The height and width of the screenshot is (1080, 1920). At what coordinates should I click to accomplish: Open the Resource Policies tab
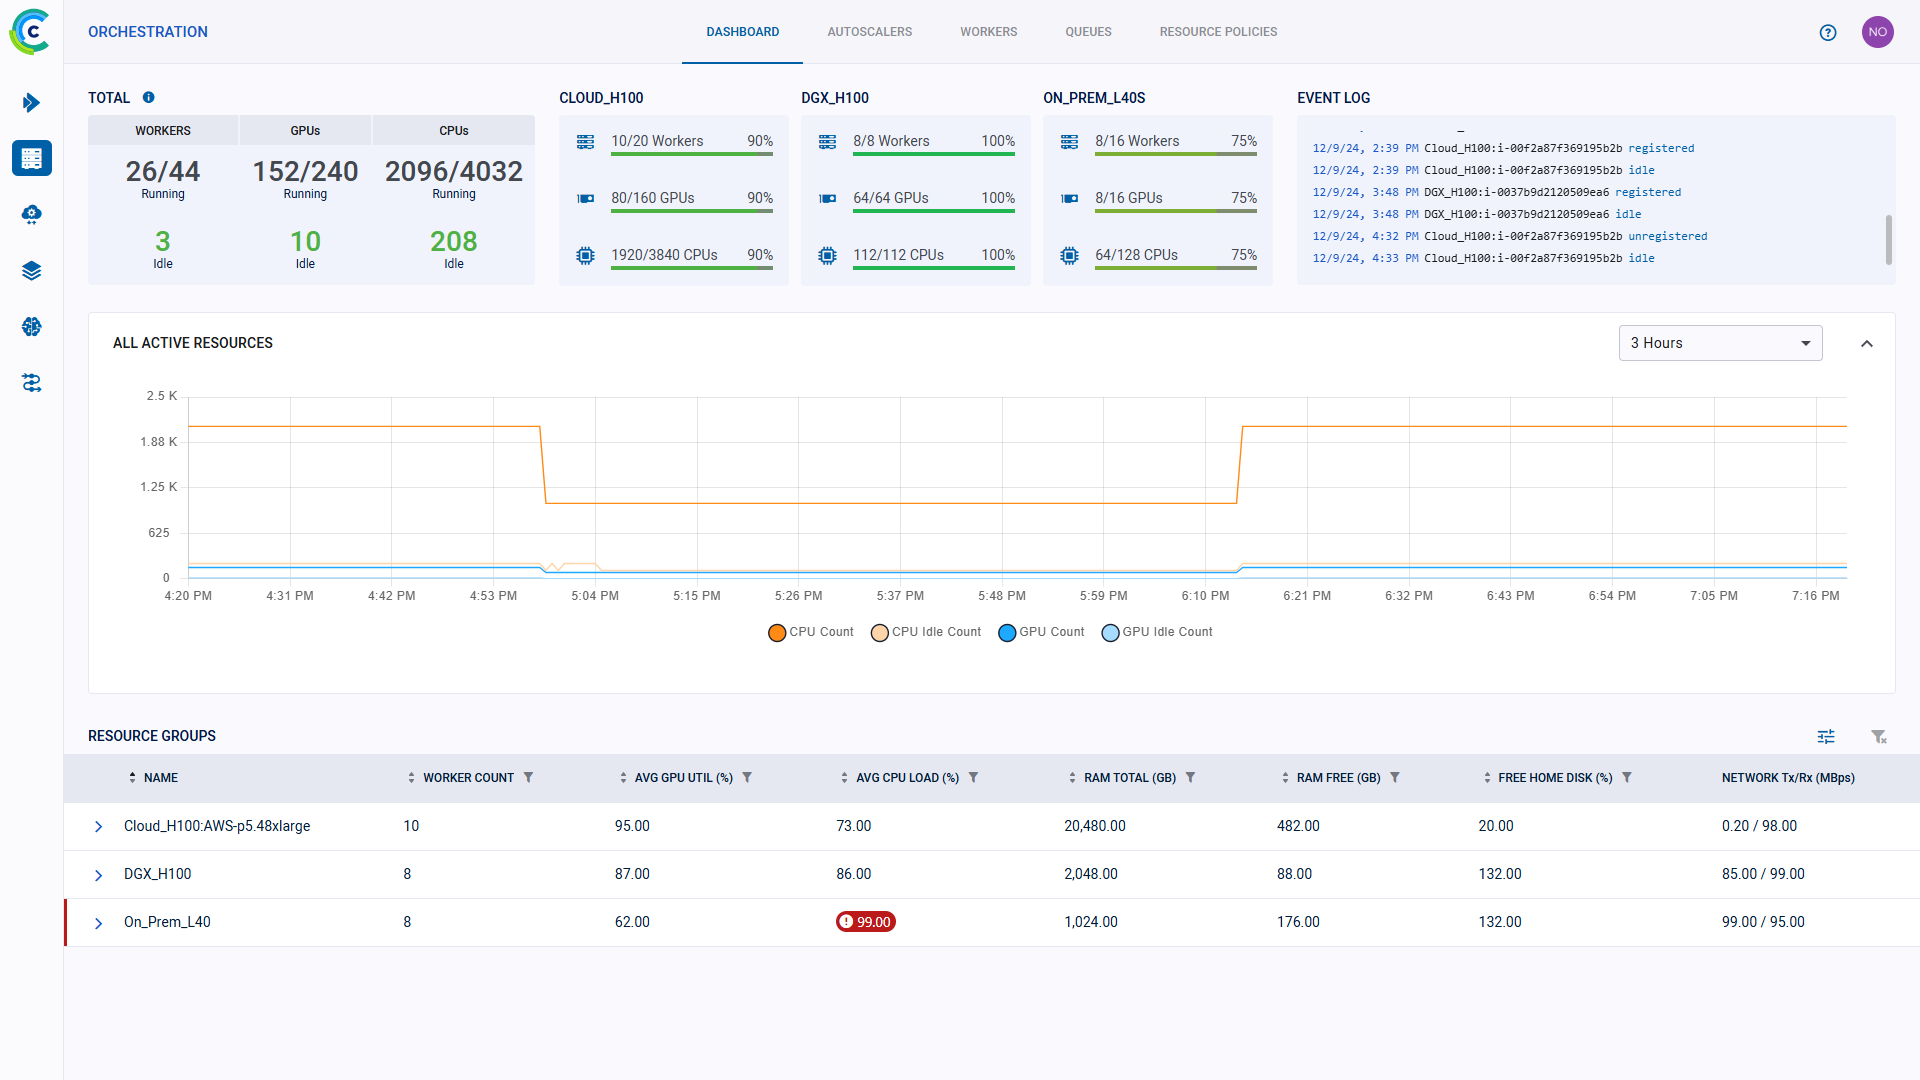tap(1218, 31)
